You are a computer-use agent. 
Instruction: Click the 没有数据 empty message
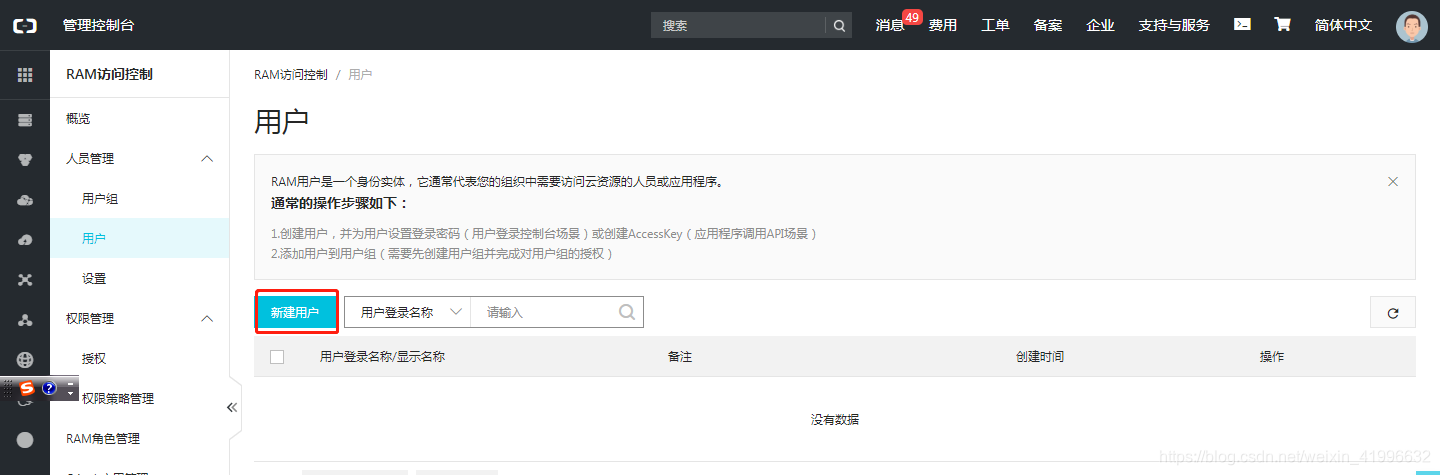coord(835,419)
